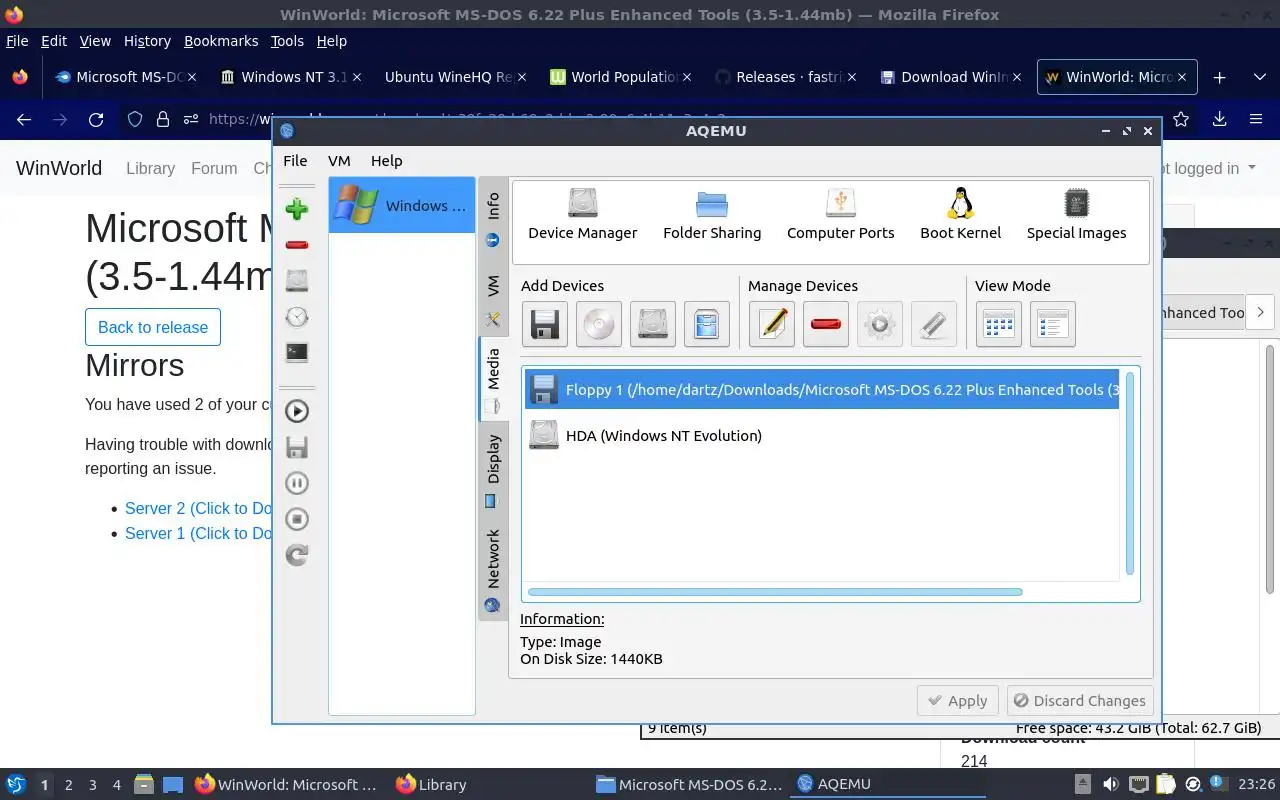
Task: Click the quick format eraser icon
Action: [934, 324]
